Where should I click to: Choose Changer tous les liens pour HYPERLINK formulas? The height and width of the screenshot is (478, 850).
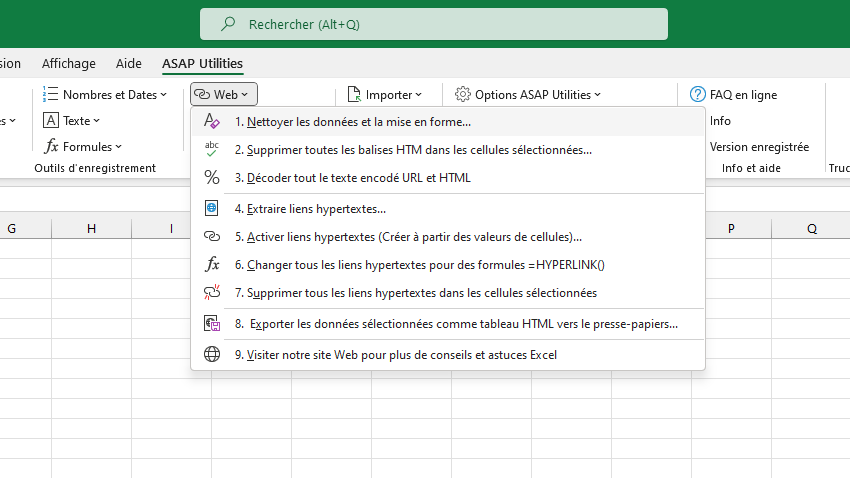click(448, 265)
